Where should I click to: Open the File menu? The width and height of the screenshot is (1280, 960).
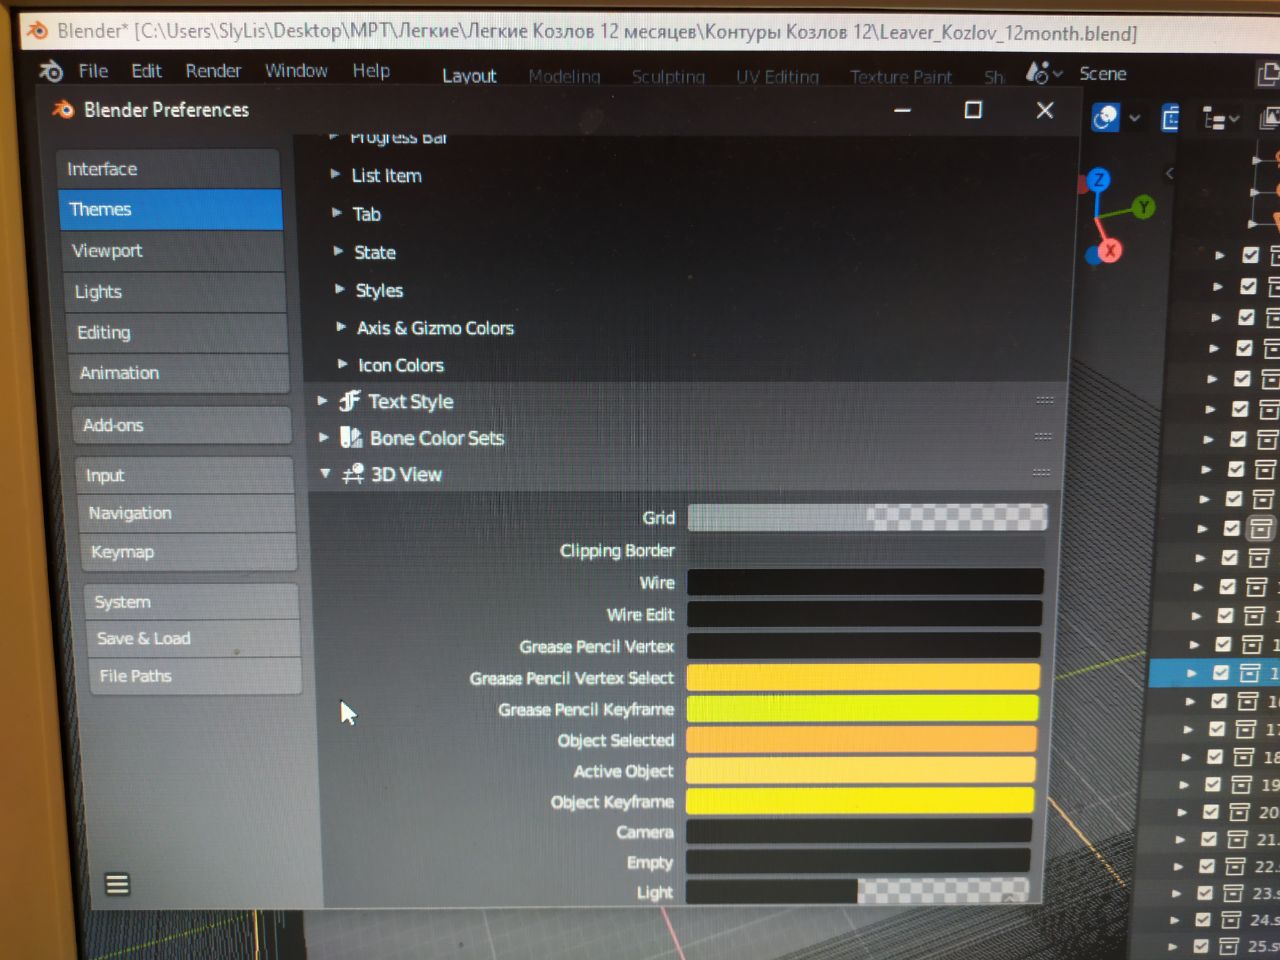coord(93,71)
